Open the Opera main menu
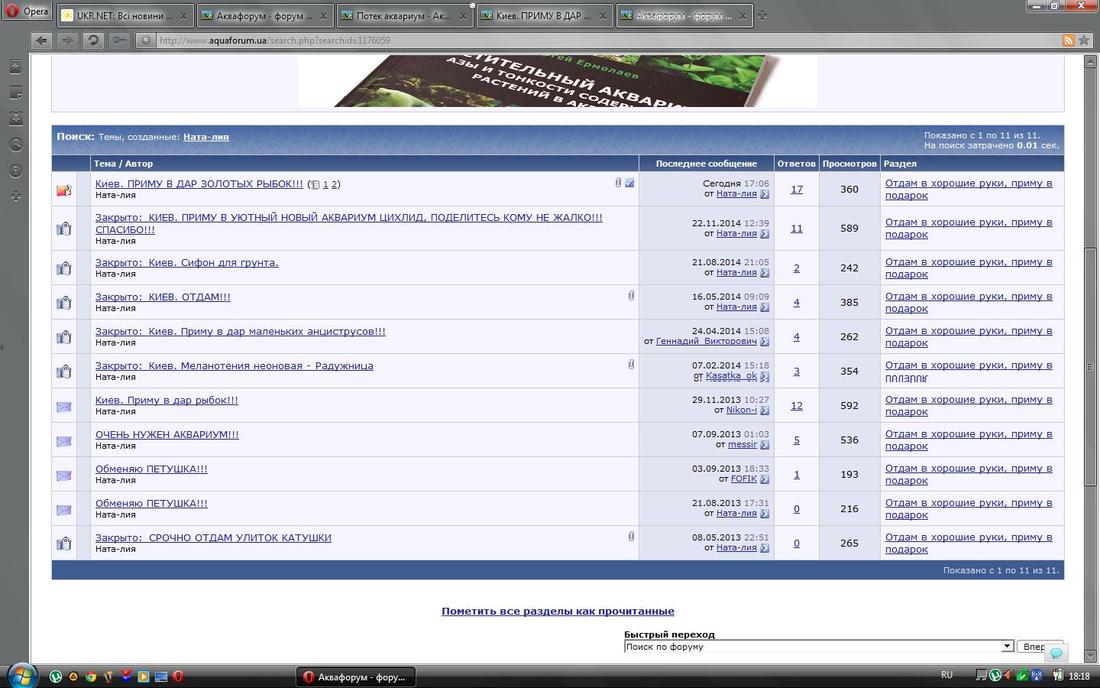Screen dimensions: 1100x688 [x=28, y=12]
